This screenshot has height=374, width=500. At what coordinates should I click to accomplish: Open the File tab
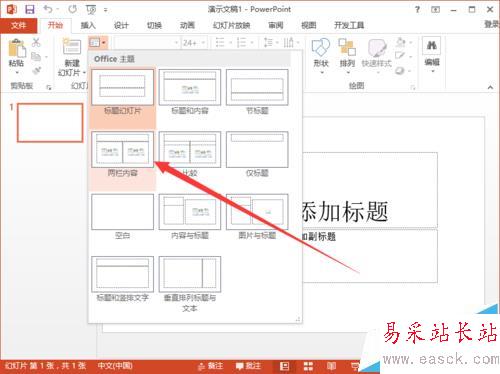pos(18,25)
